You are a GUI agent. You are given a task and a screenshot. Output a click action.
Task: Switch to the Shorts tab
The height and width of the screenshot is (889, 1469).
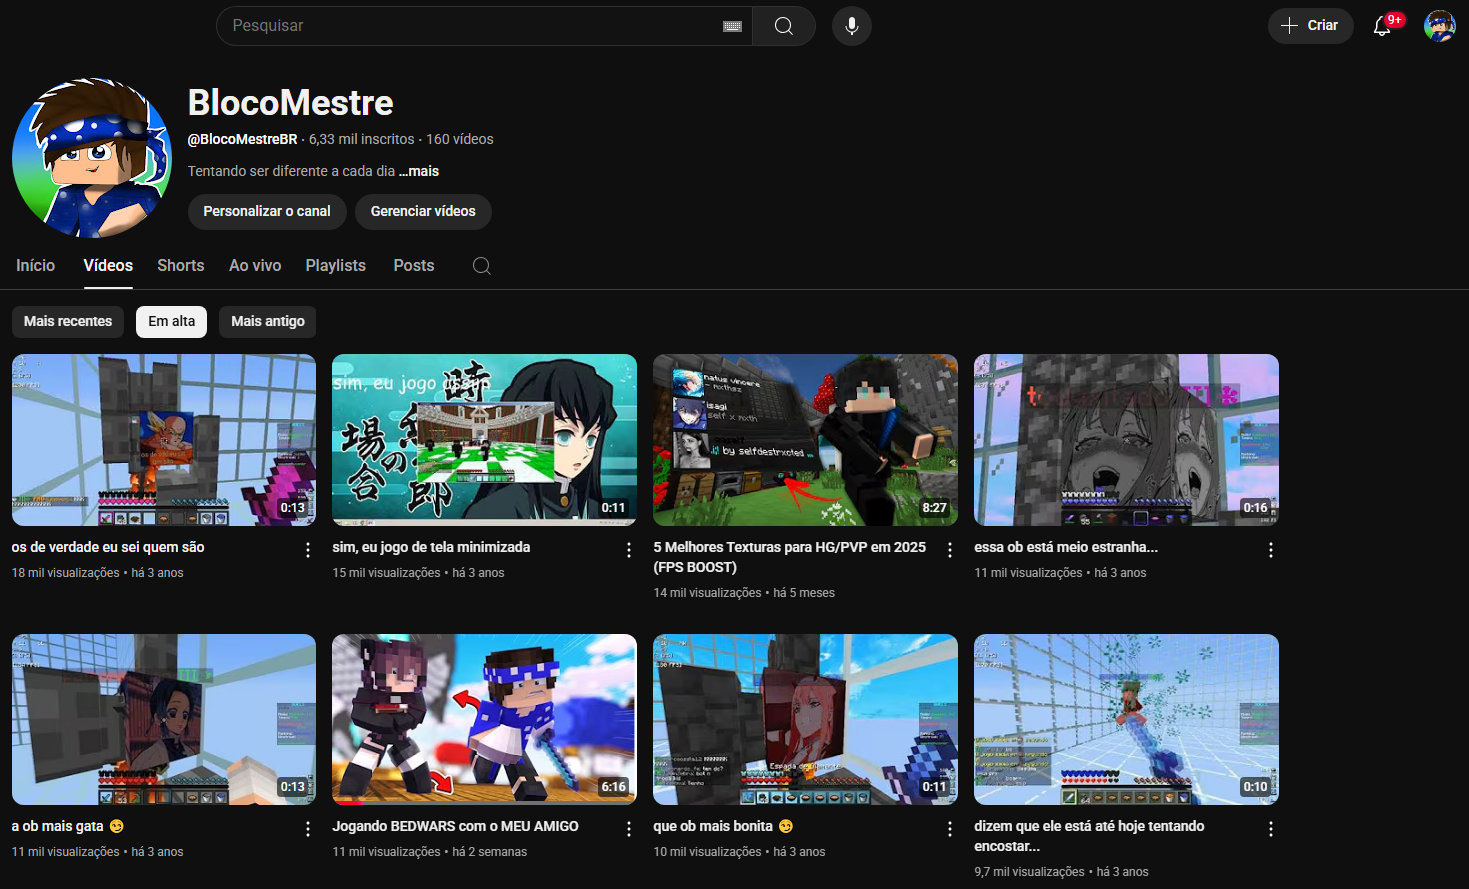point(181,265)
